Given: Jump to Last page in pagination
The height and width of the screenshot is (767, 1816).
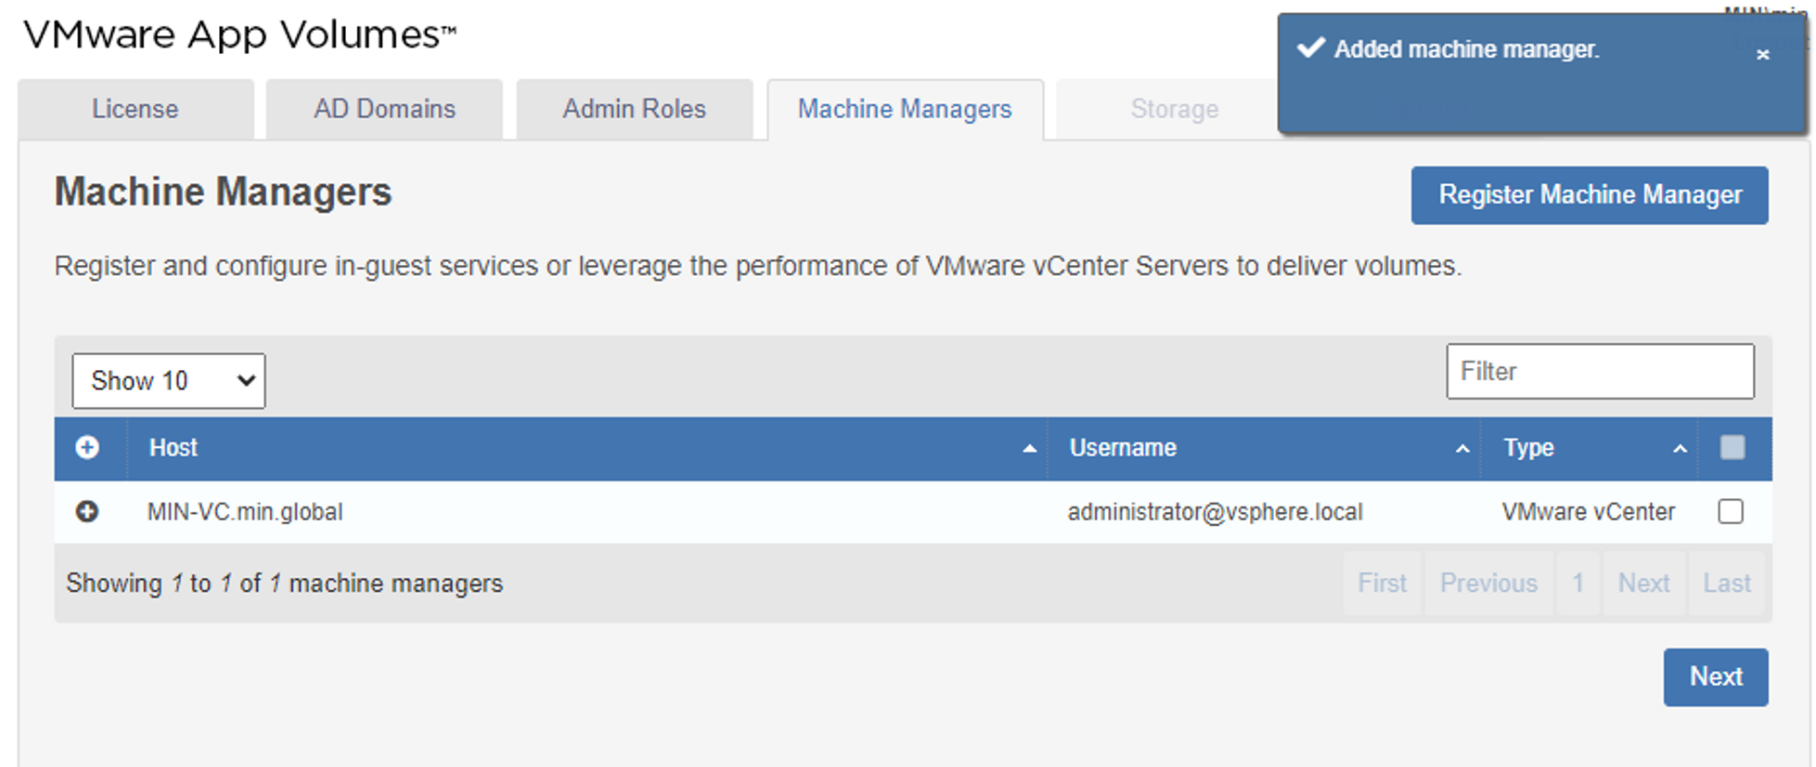Looking at the screenshot, I should (x=1727, y=583).
